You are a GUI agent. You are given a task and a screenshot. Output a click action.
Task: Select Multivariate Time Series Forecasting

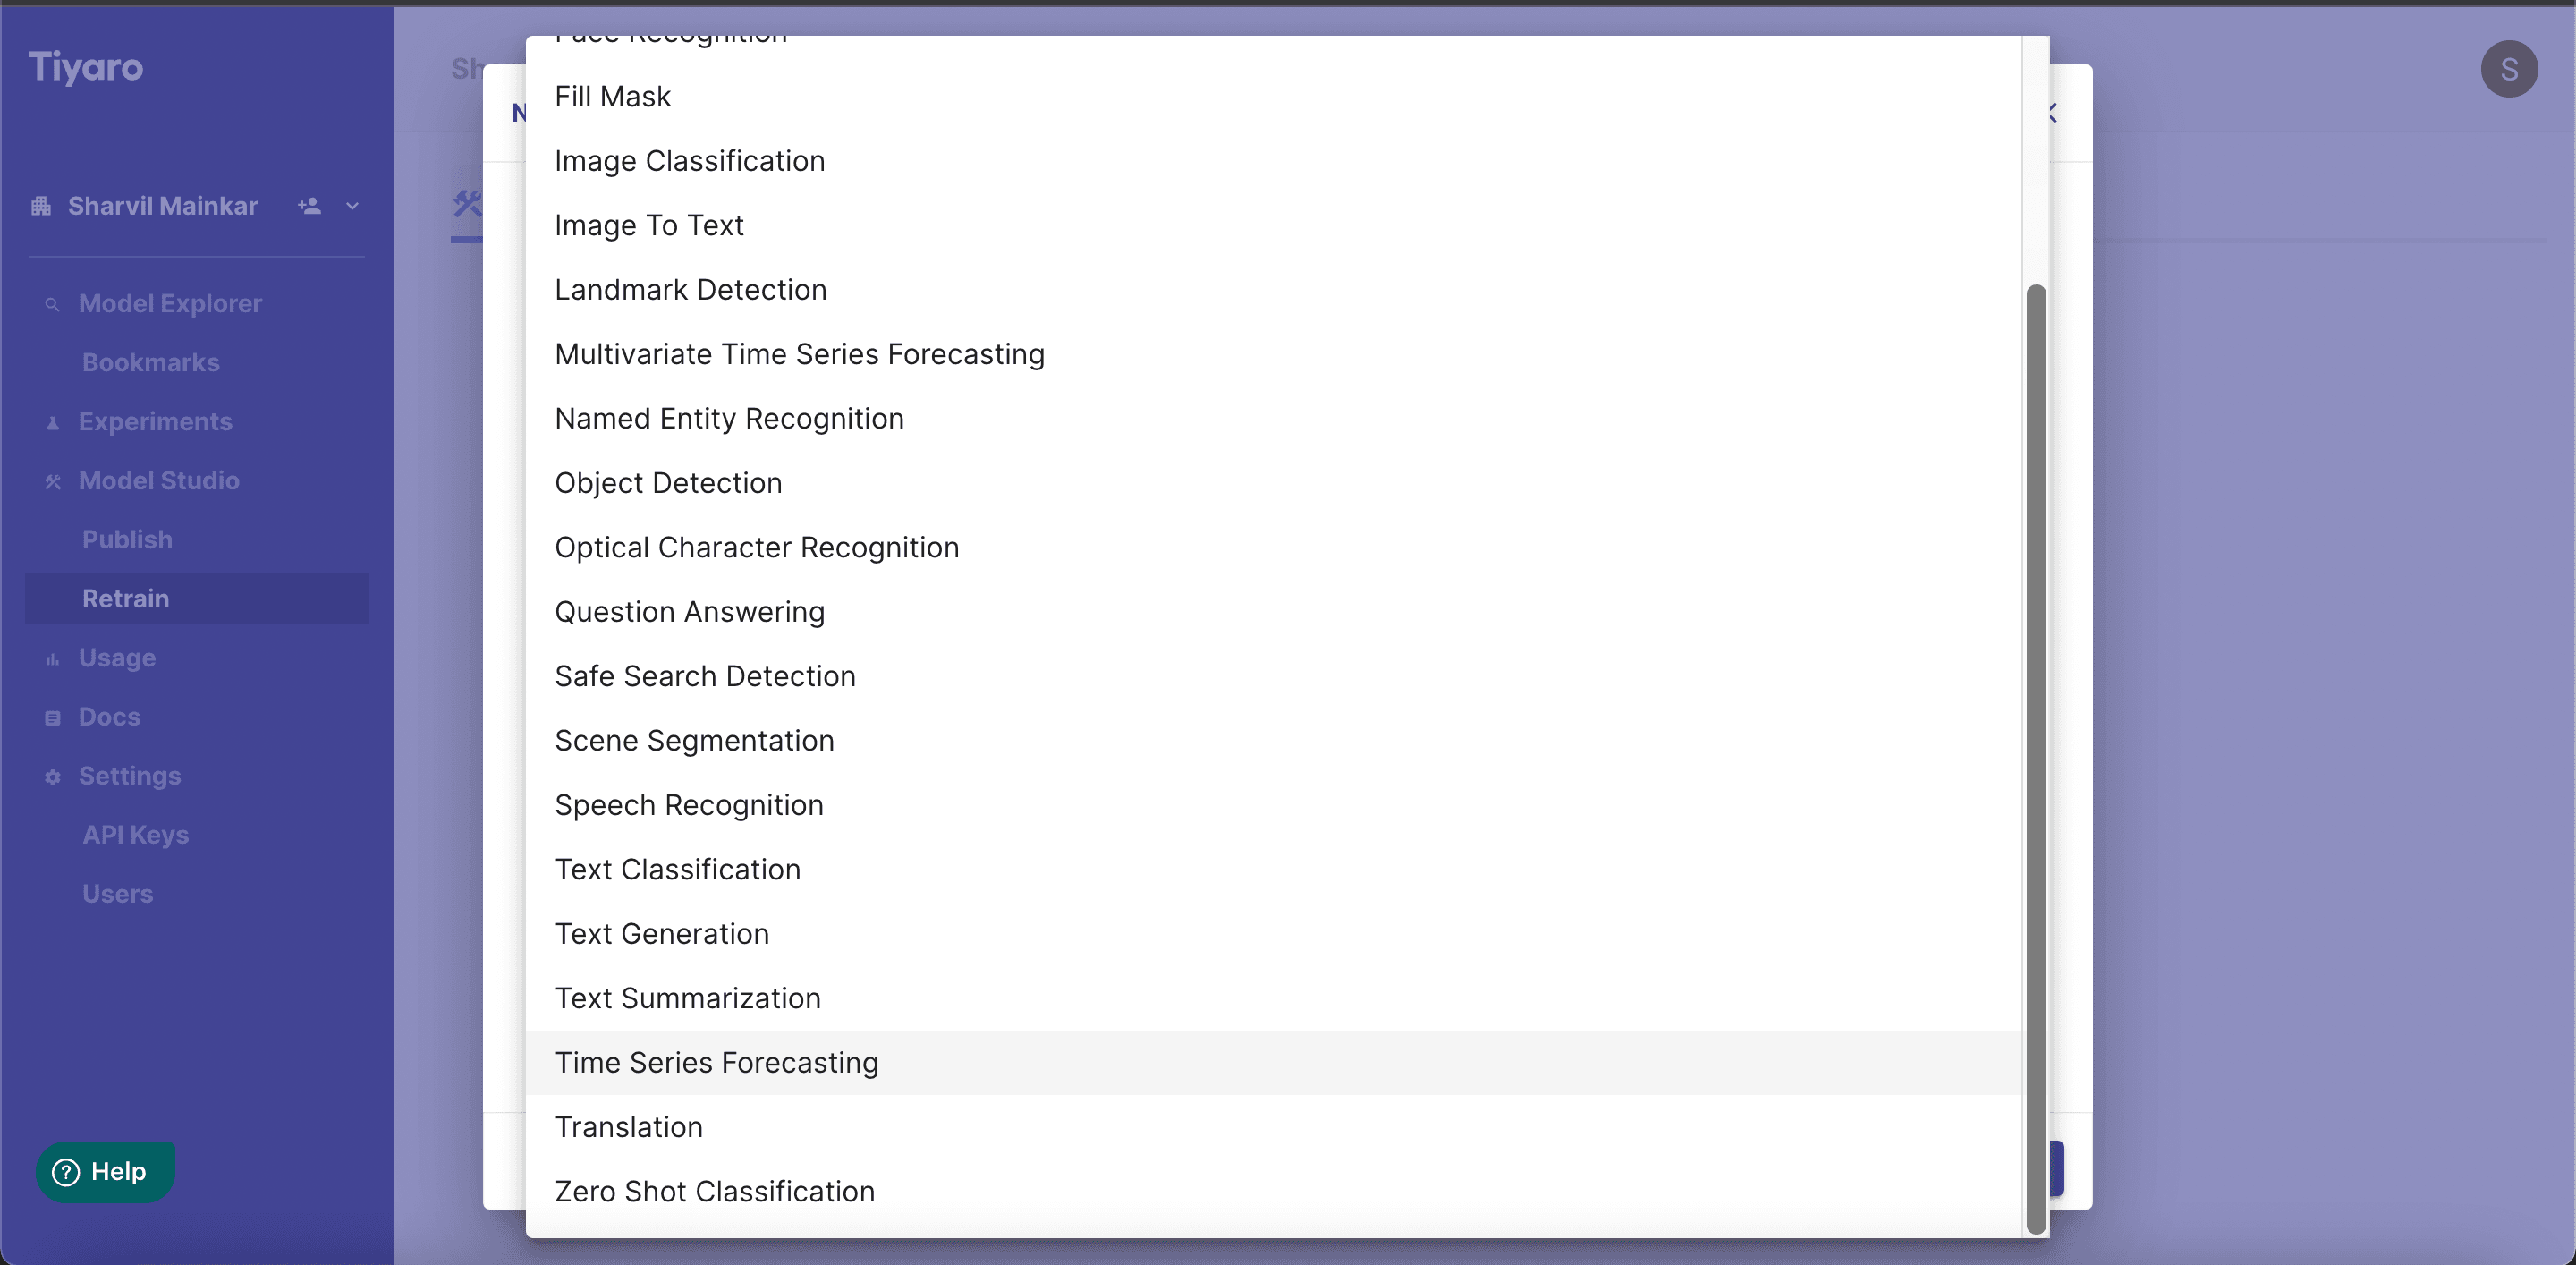click(1273, 354)
